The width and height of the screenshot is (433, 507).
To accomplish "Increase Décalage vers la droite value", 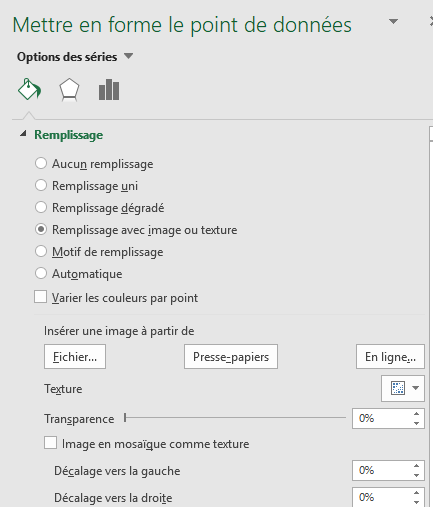I will [416, 493].
